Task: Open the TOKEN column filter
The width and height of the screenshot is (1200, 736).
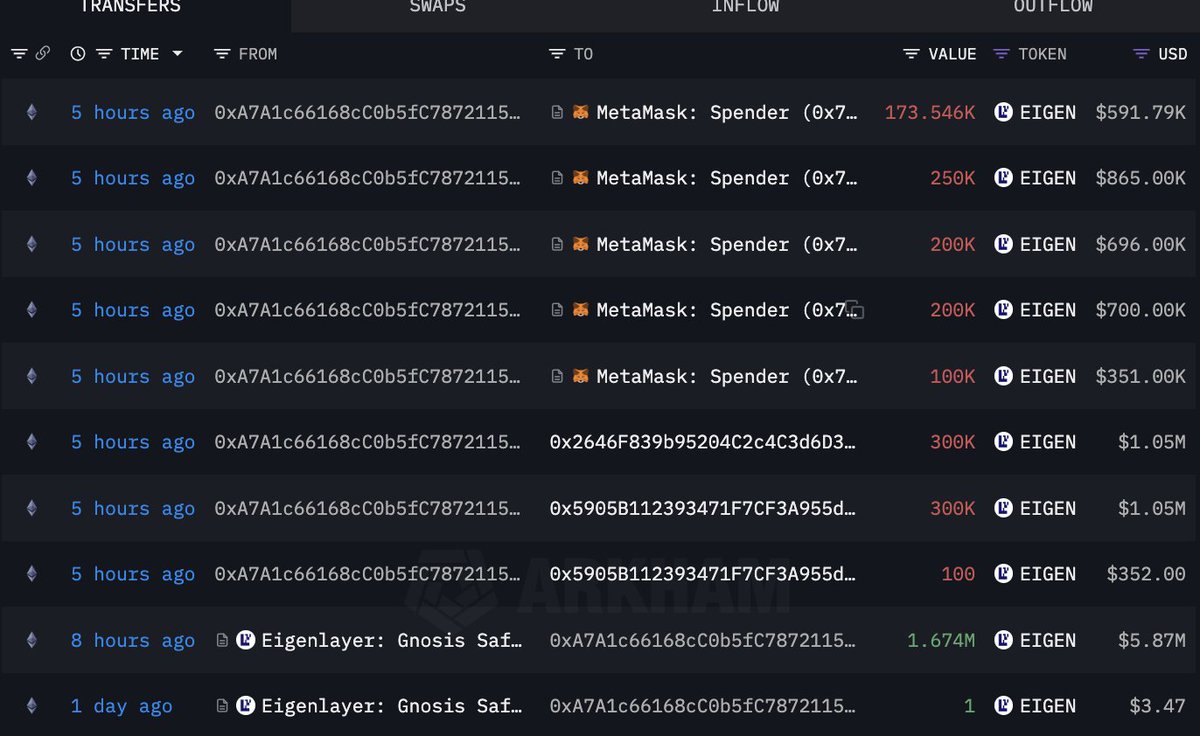Action: coord(1001,54)
